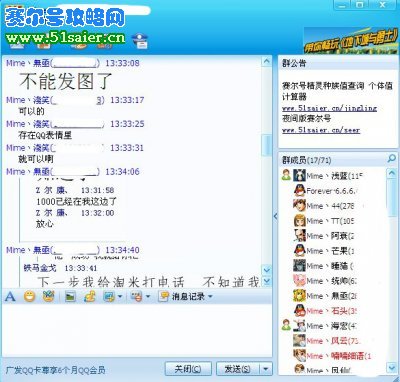Jump to latest message double-arrow button
400x382 pixels.
click(266, 282)
